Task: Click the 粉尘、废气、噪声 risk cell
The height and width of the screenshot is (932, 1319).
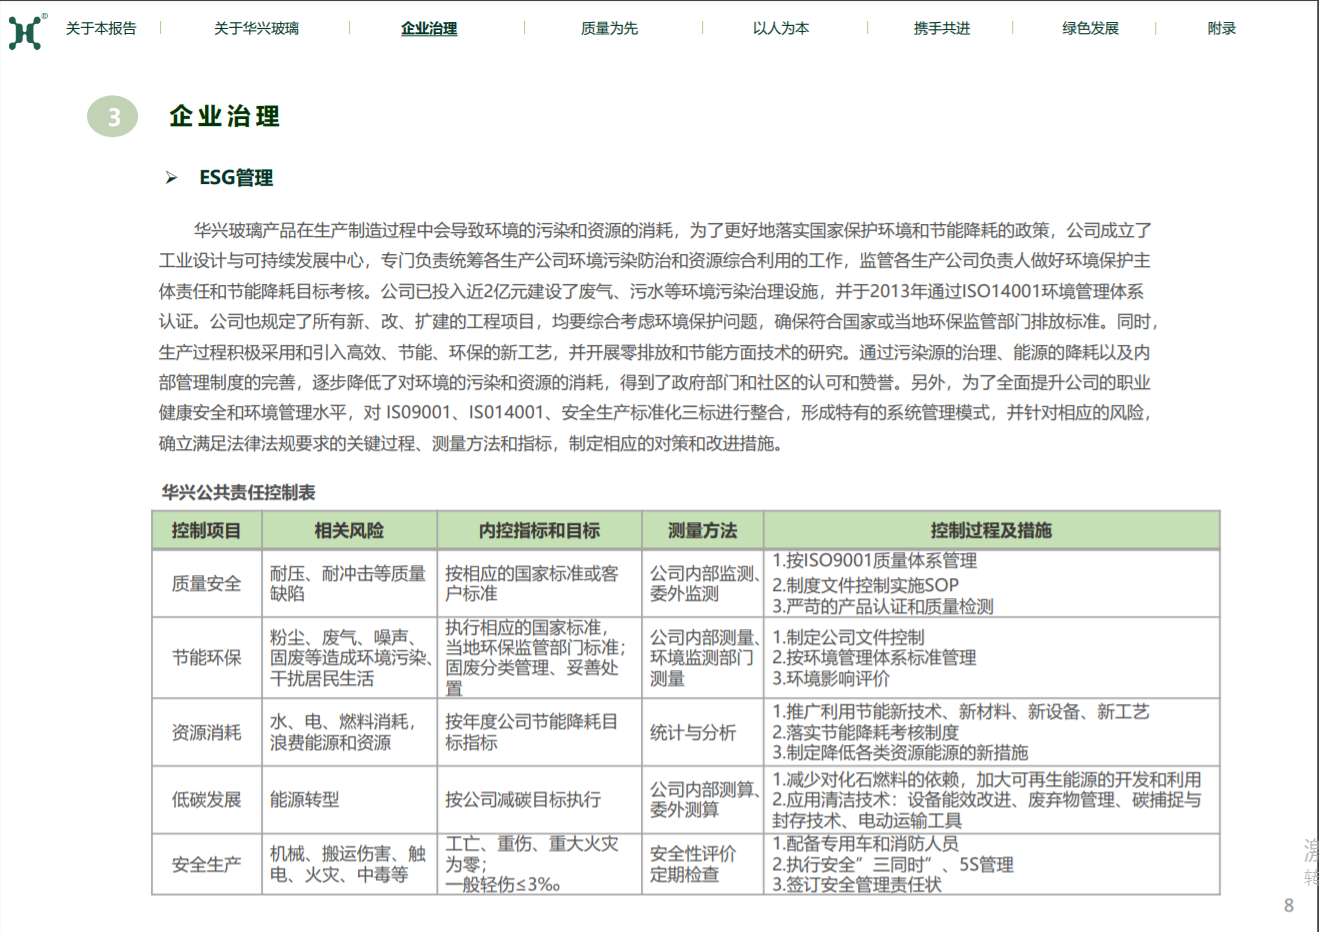Action: (x=349, y=657)
